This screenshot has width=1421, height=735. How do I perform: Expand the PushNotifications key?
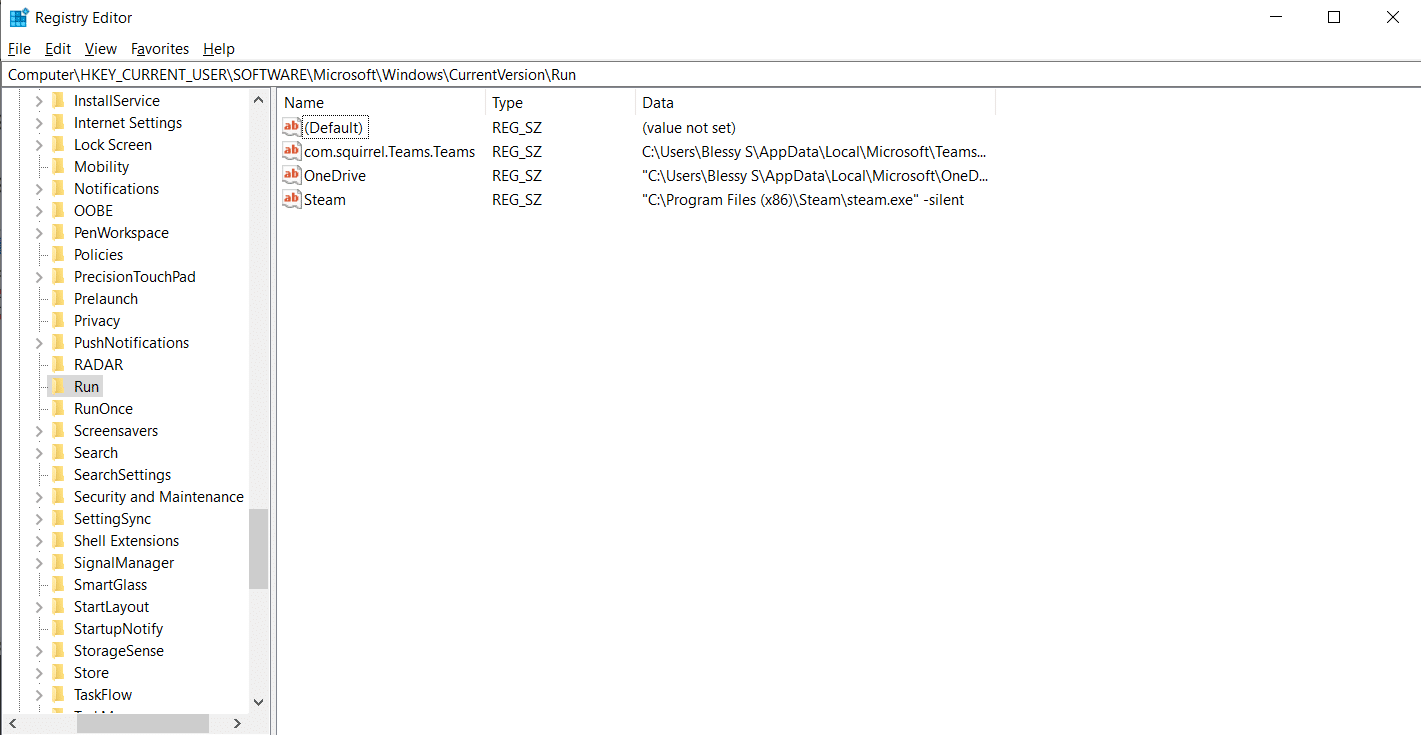click(39, 343)
